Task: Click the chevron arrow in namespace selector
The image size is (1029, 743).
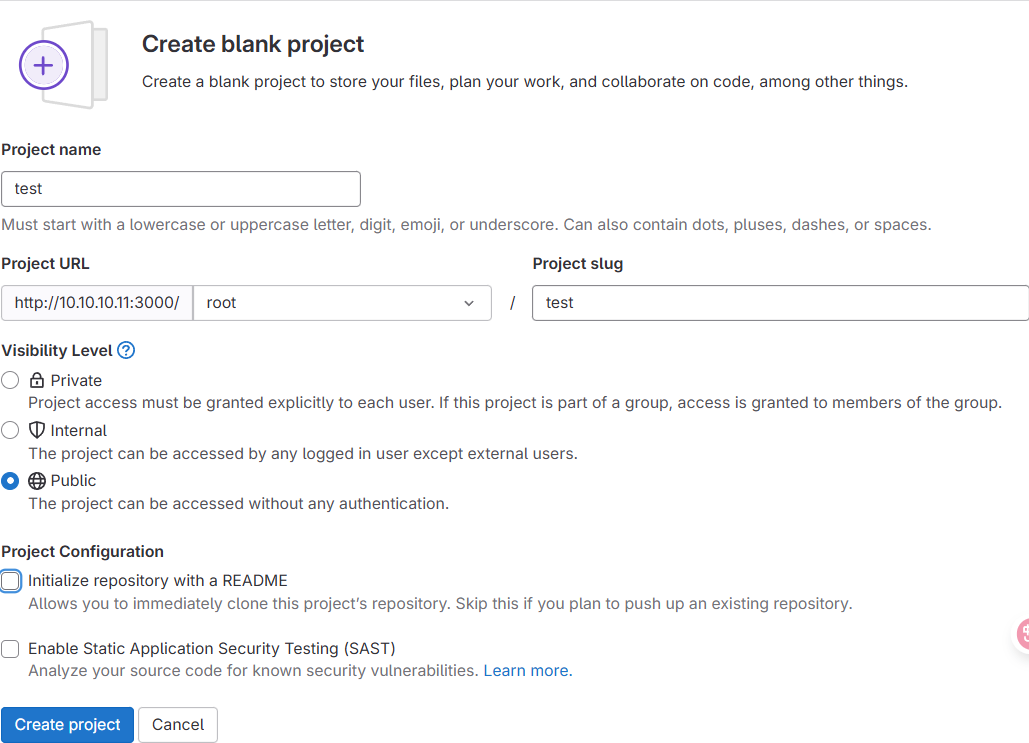Action: tap(469, 303)
